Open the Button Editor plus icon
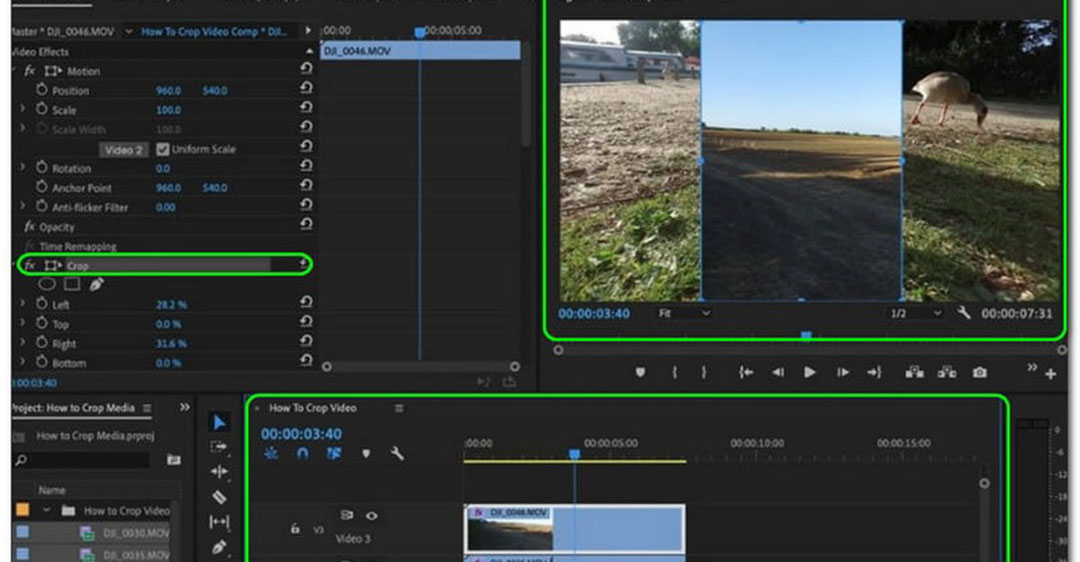Viewport: 1080px width, 562px height. [x=1050, y=374]
